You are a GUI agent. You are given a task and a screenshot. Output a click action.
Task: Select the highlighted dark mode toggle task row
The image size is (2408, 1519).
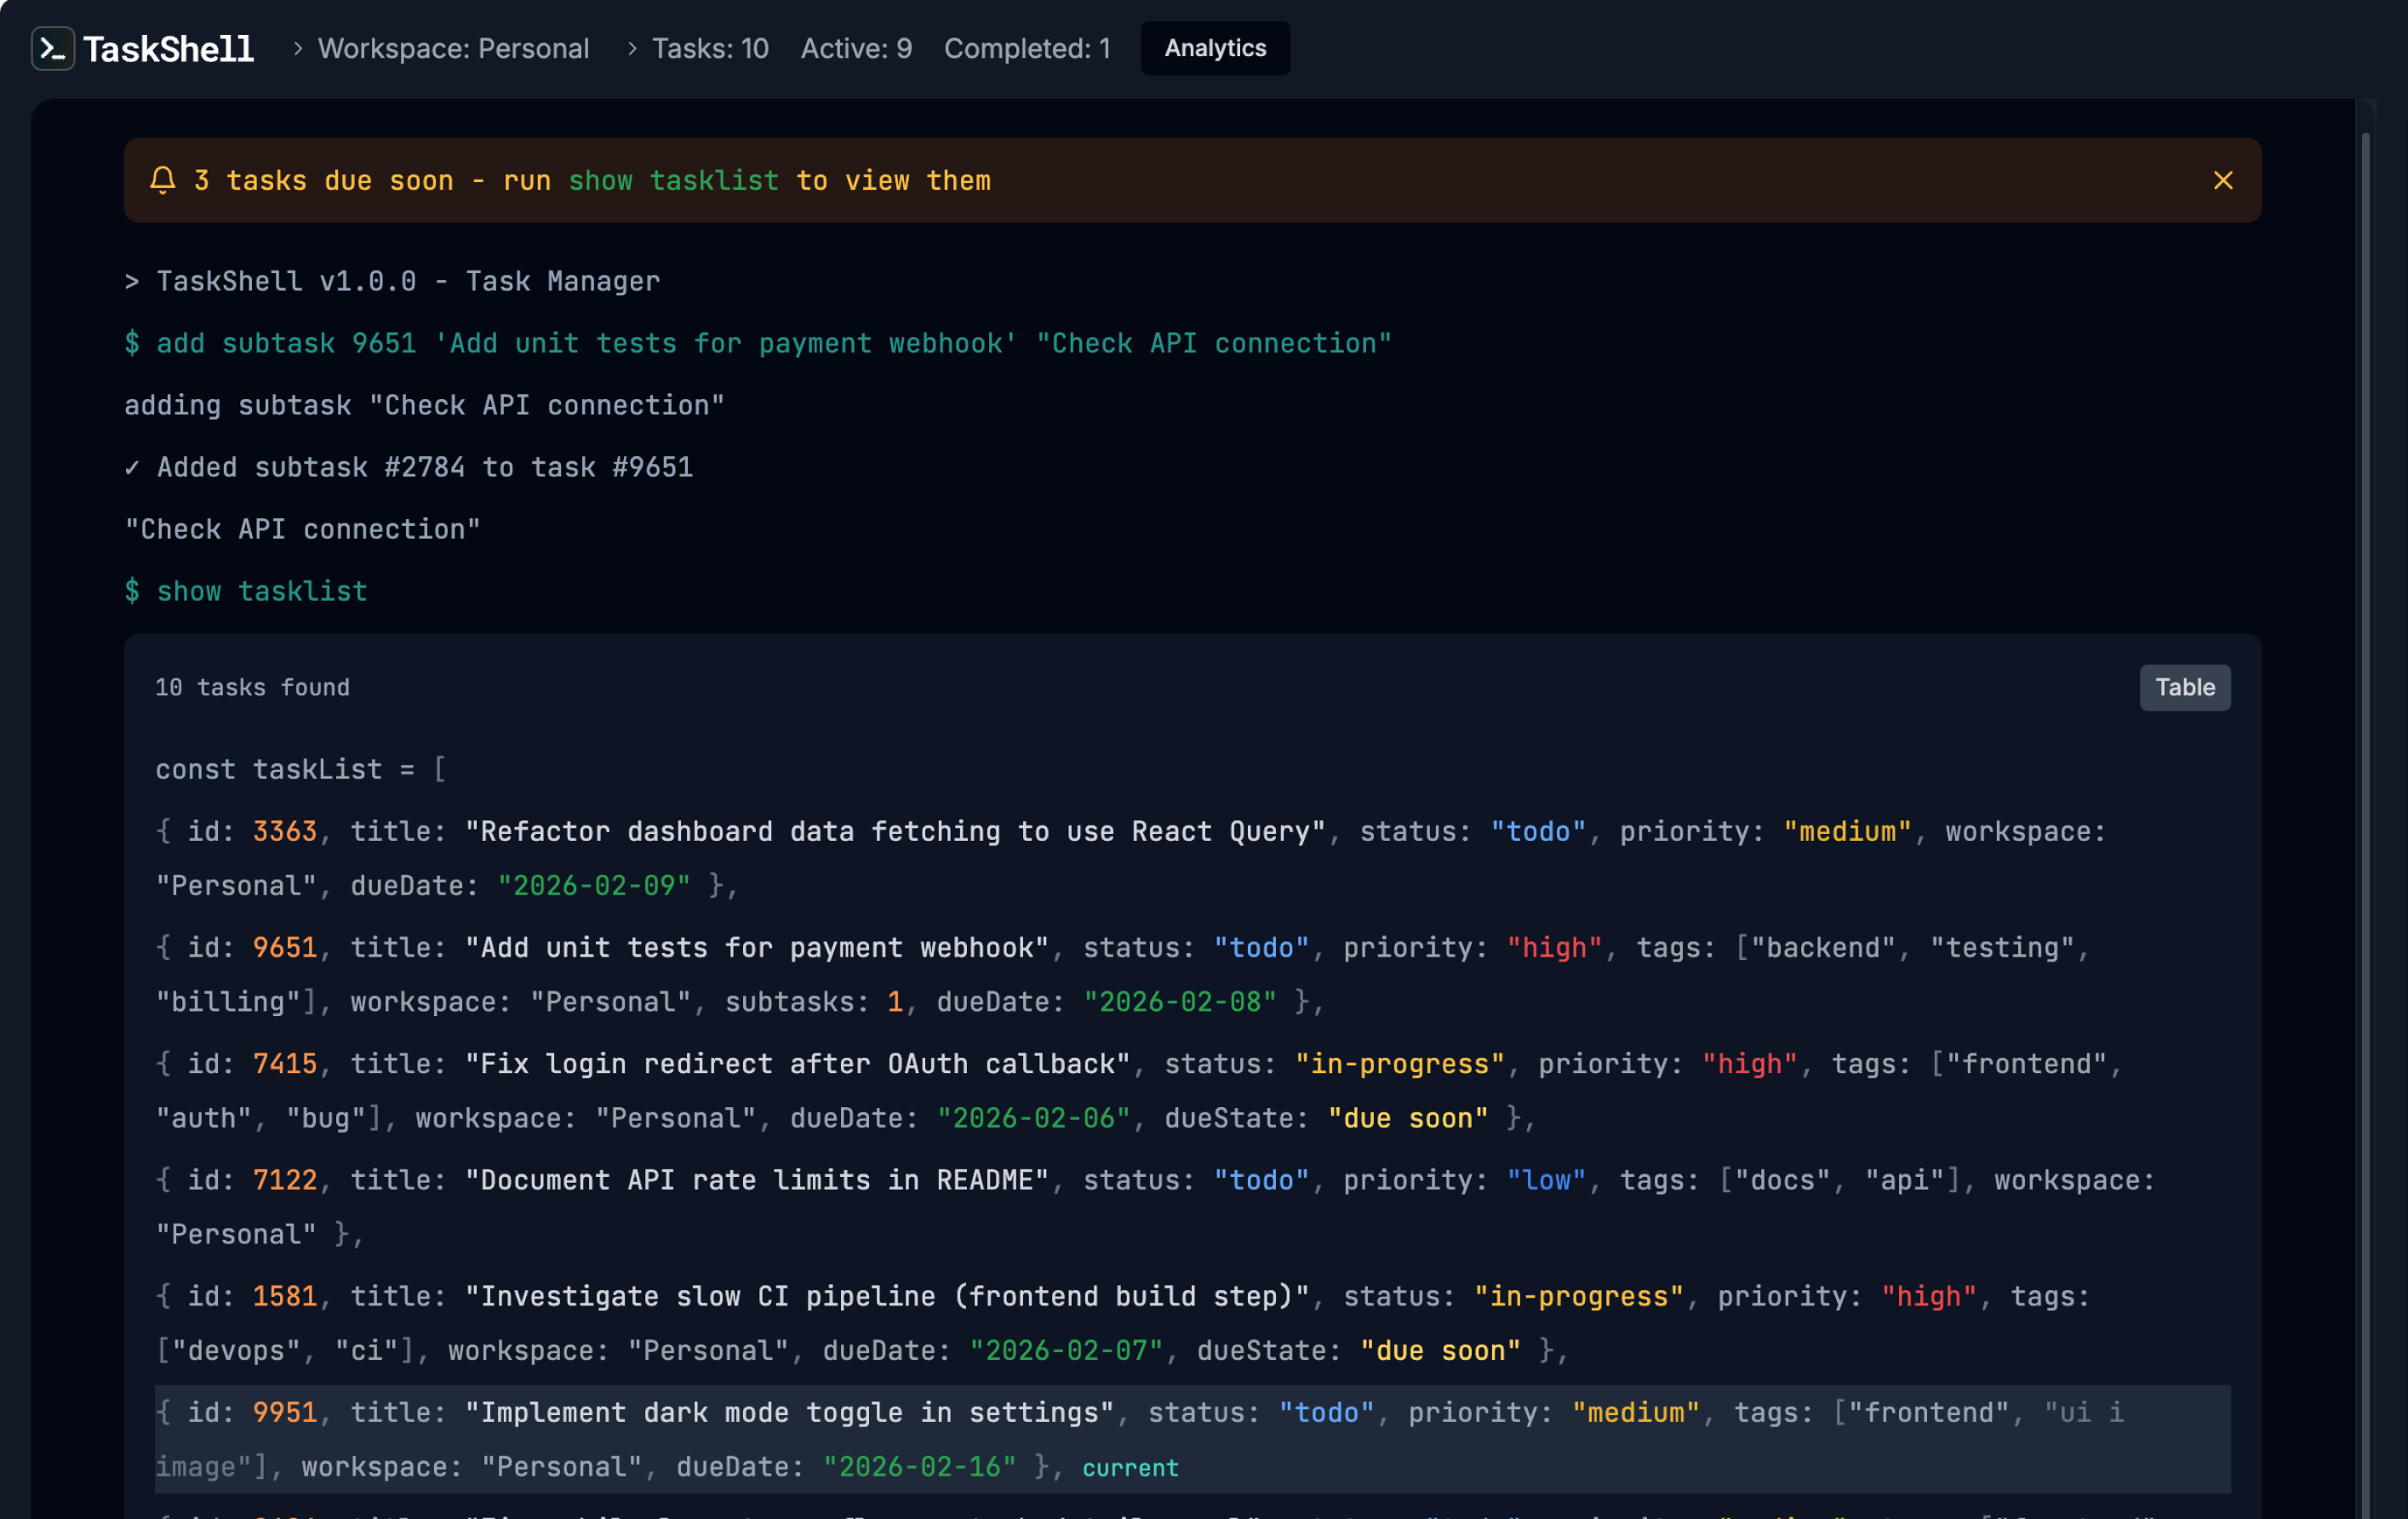(1190, 1440)
